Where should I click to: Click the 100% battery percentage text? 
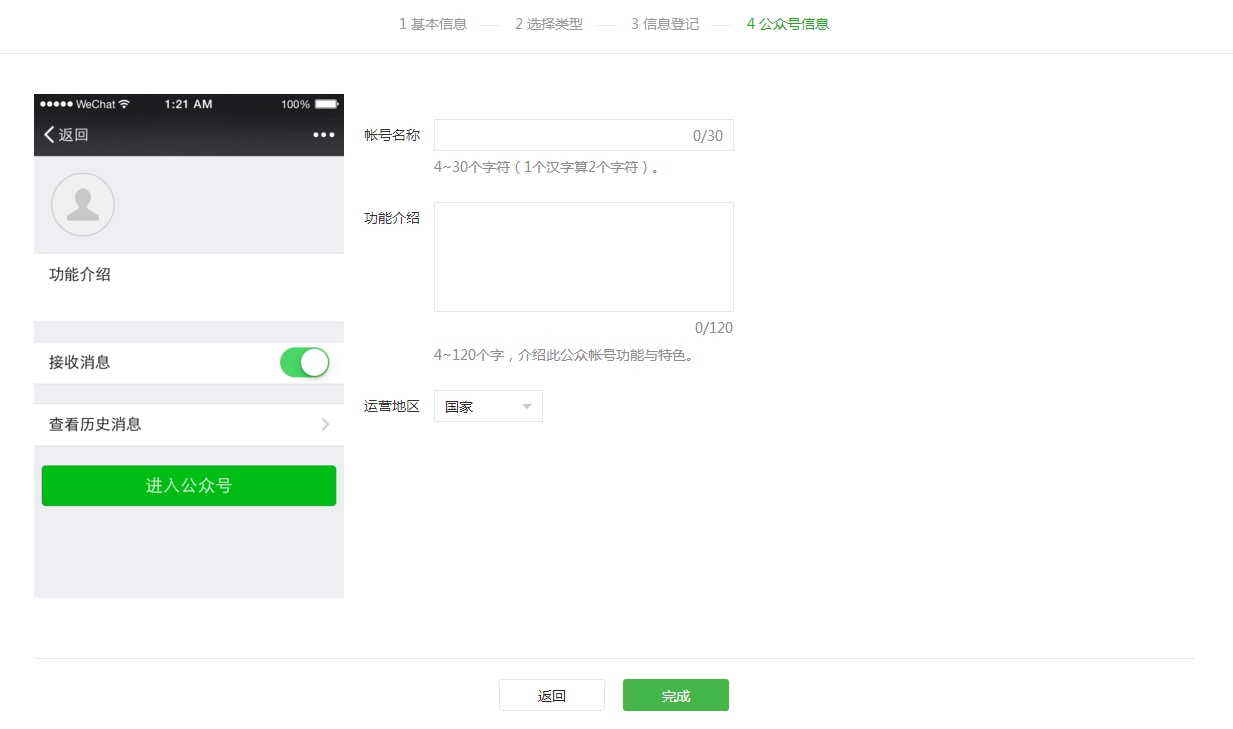[295, 104]
